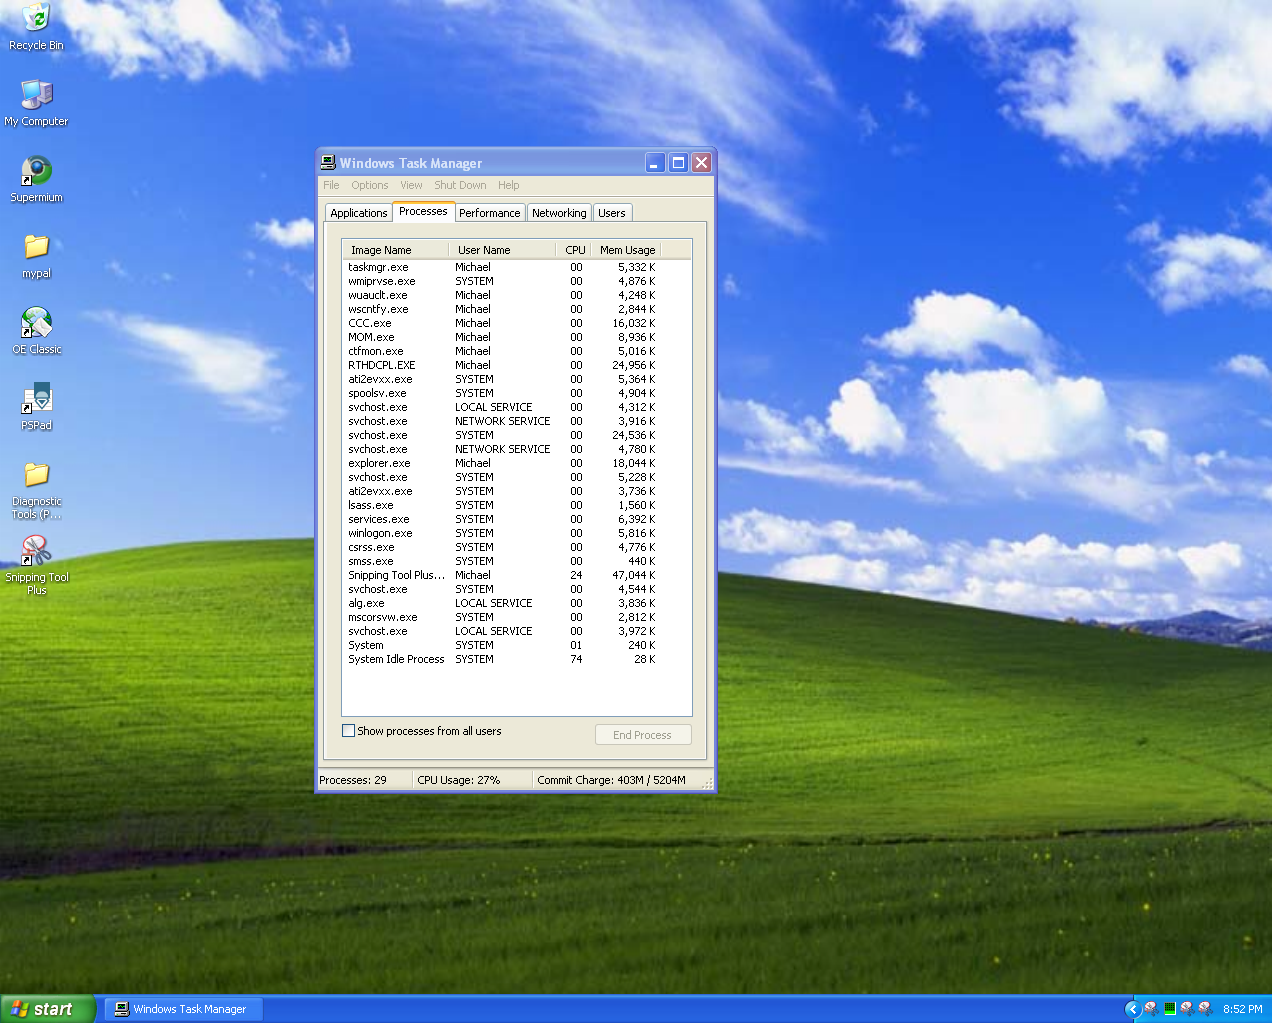Open the Shut Down menu
The height and width of the screenshot is (1023, 1272).
[460, 185]
